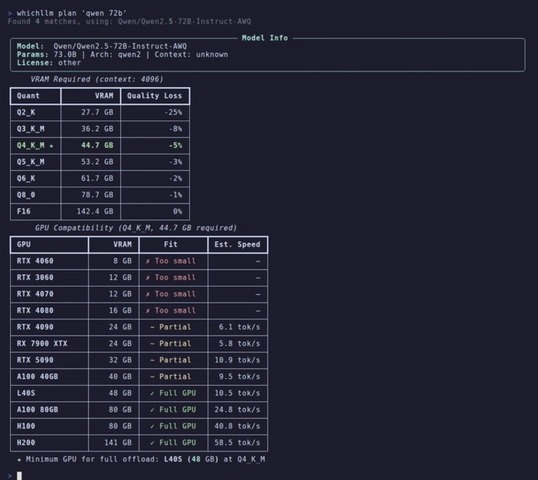The image size is (538, 480).
Task: Click the 'Quality Loss' column header
Action: coord(154,96)
